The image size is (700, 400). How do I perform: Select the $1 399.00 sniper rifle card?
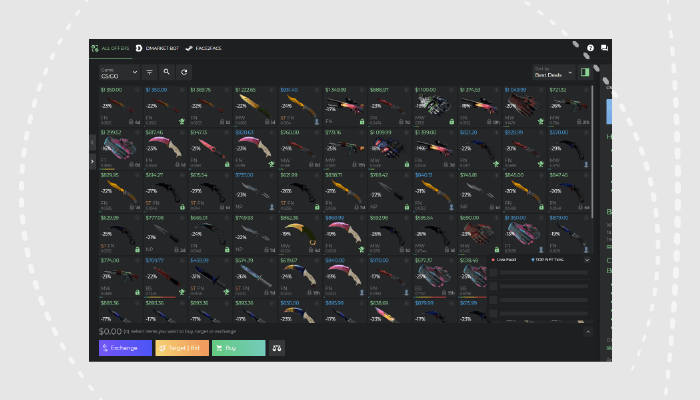[434, 149]
